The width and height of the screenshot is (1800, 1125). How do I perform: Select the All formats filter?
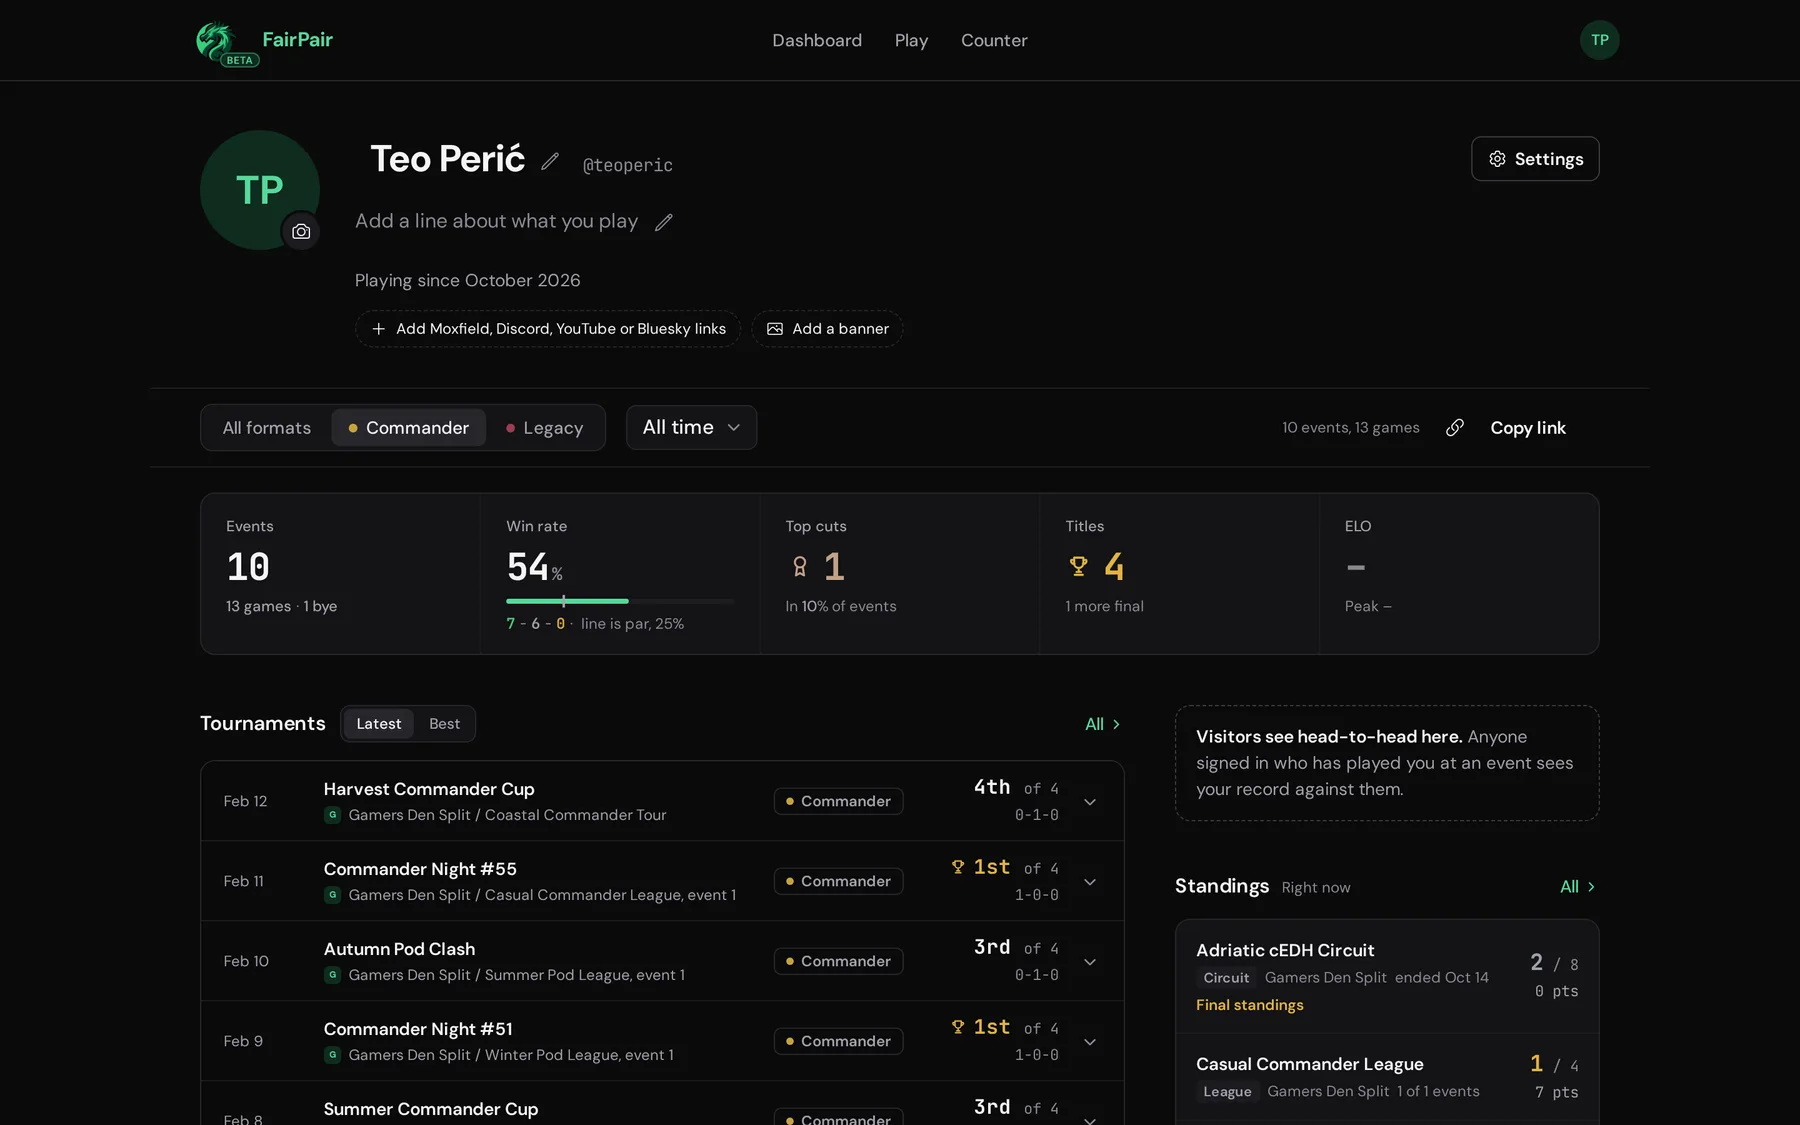click(266, 427)
